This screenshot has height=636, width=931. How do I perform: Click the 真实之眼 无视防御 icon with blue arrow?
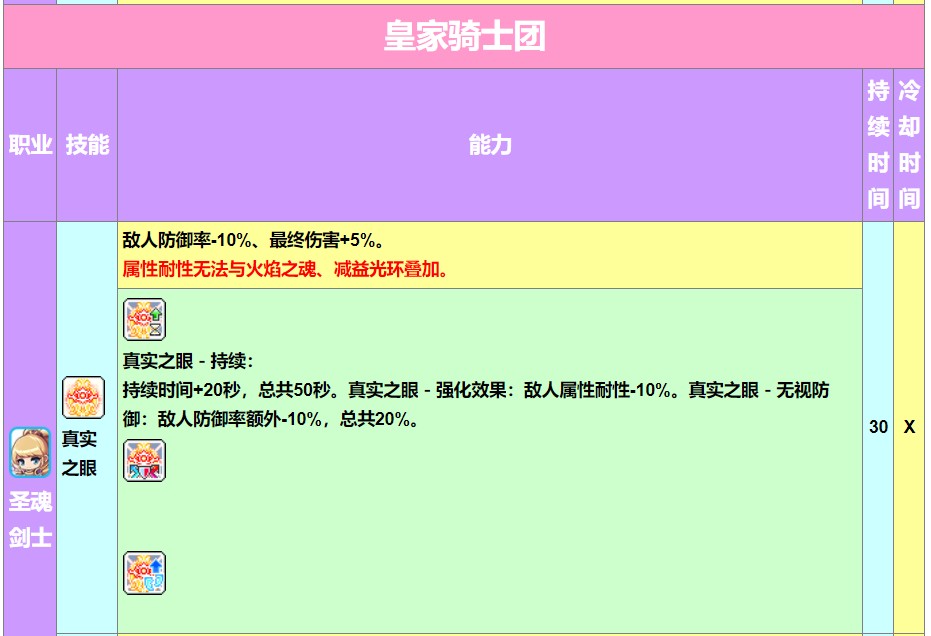144,573
